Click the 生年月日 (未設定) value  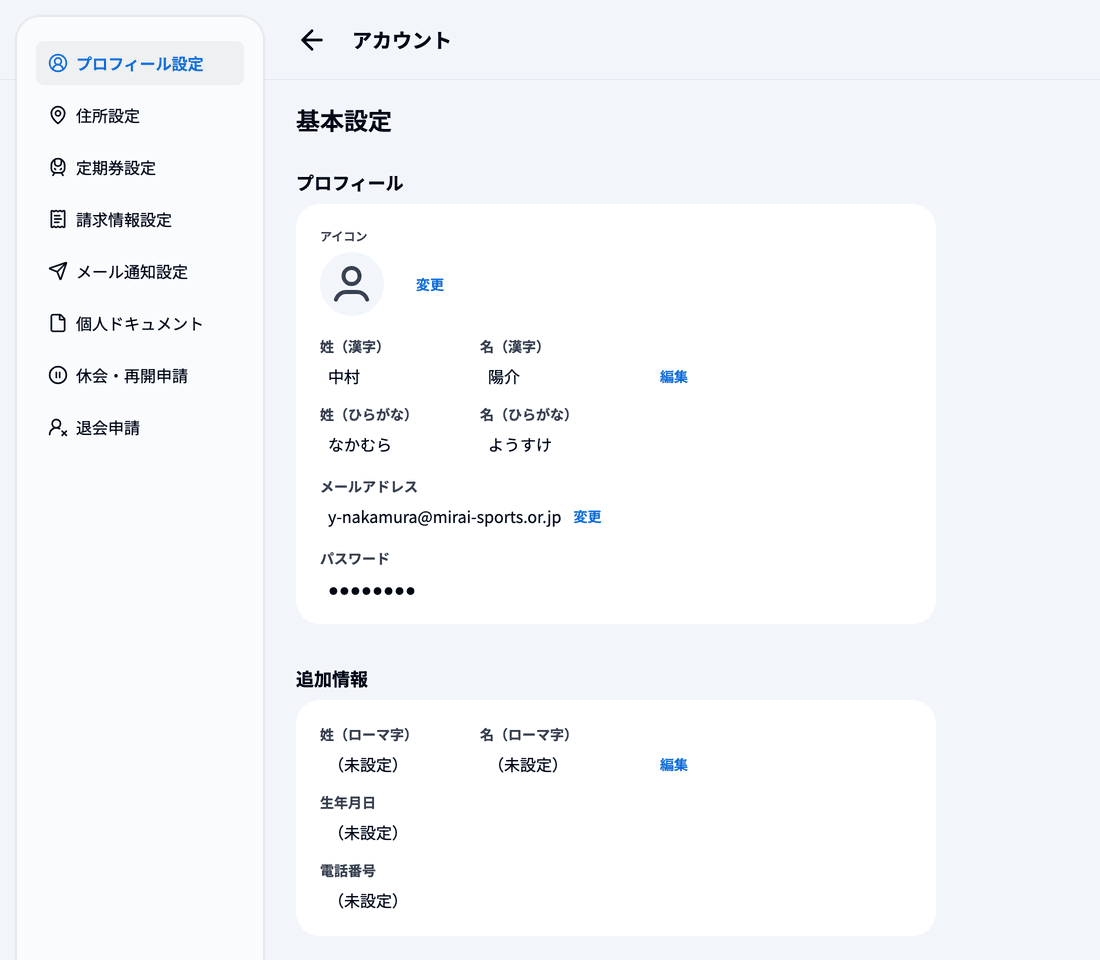[368, 832]
